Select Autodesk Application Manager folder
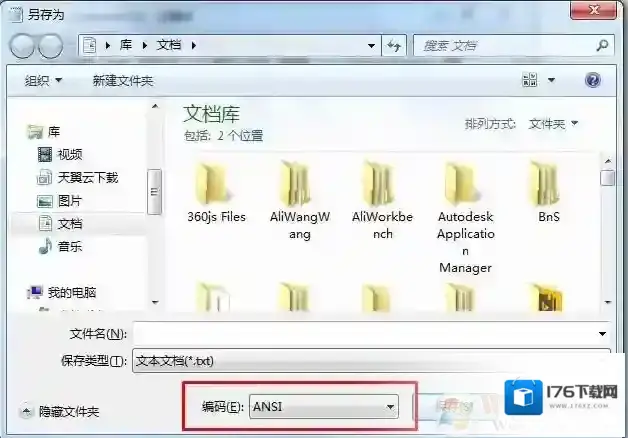This screenshot has height=438, width=628. point(465,217)
